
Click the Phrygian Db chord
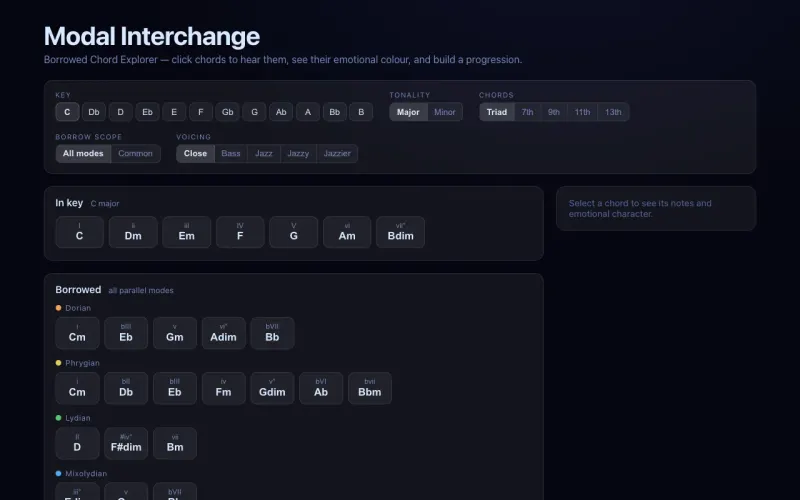point(126,388)
